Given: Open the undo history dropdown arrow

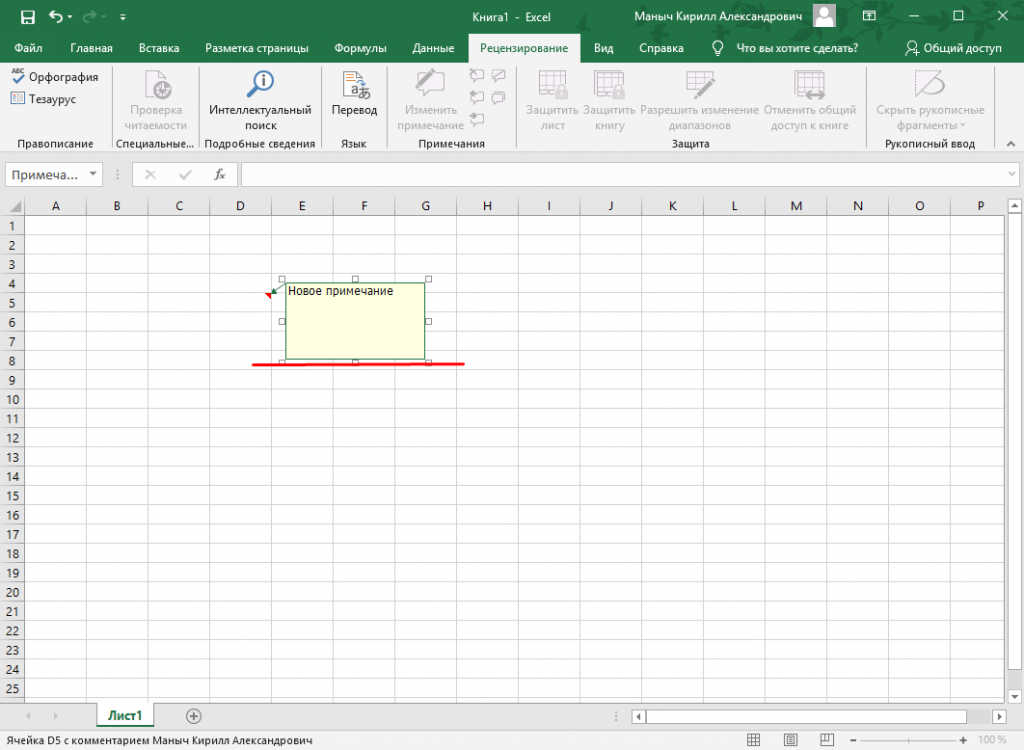Looking at the screenshot, I should 70,18.
